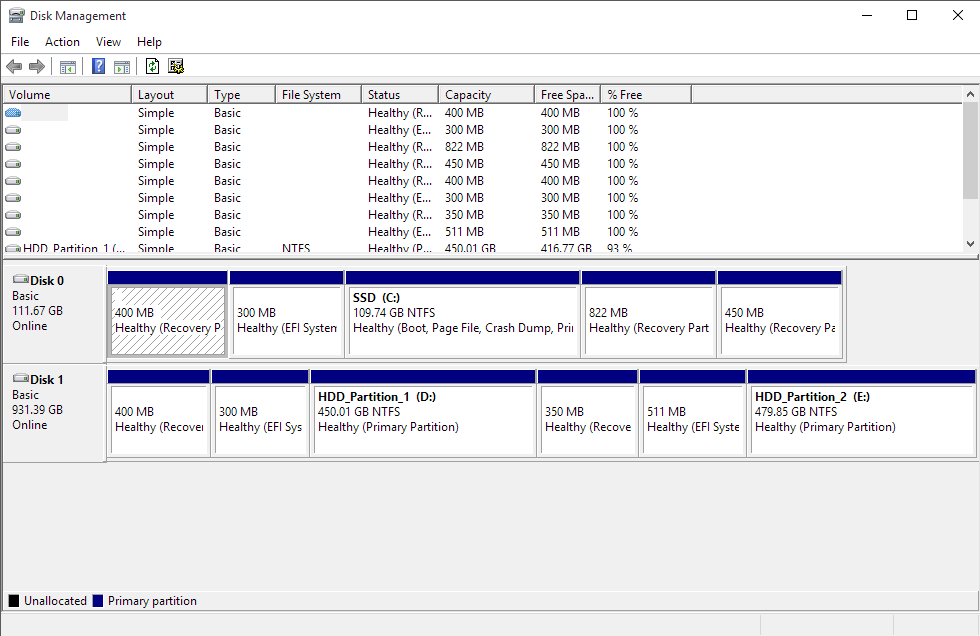This screenshot has width=980, height=636.
Task: Toggle the Show/Hide Console Tree icon
Action: coord(67,66)
